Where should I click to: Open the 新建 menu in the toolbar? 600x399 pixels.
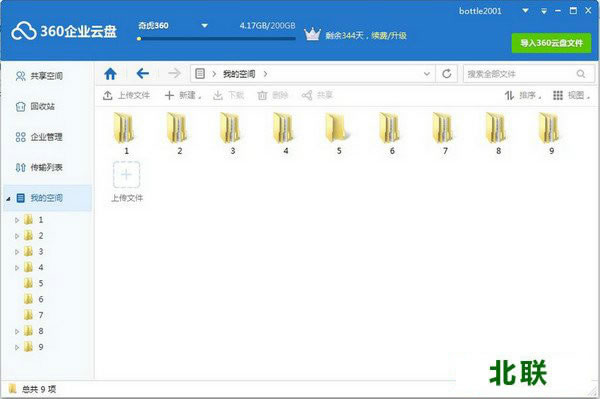183,95
